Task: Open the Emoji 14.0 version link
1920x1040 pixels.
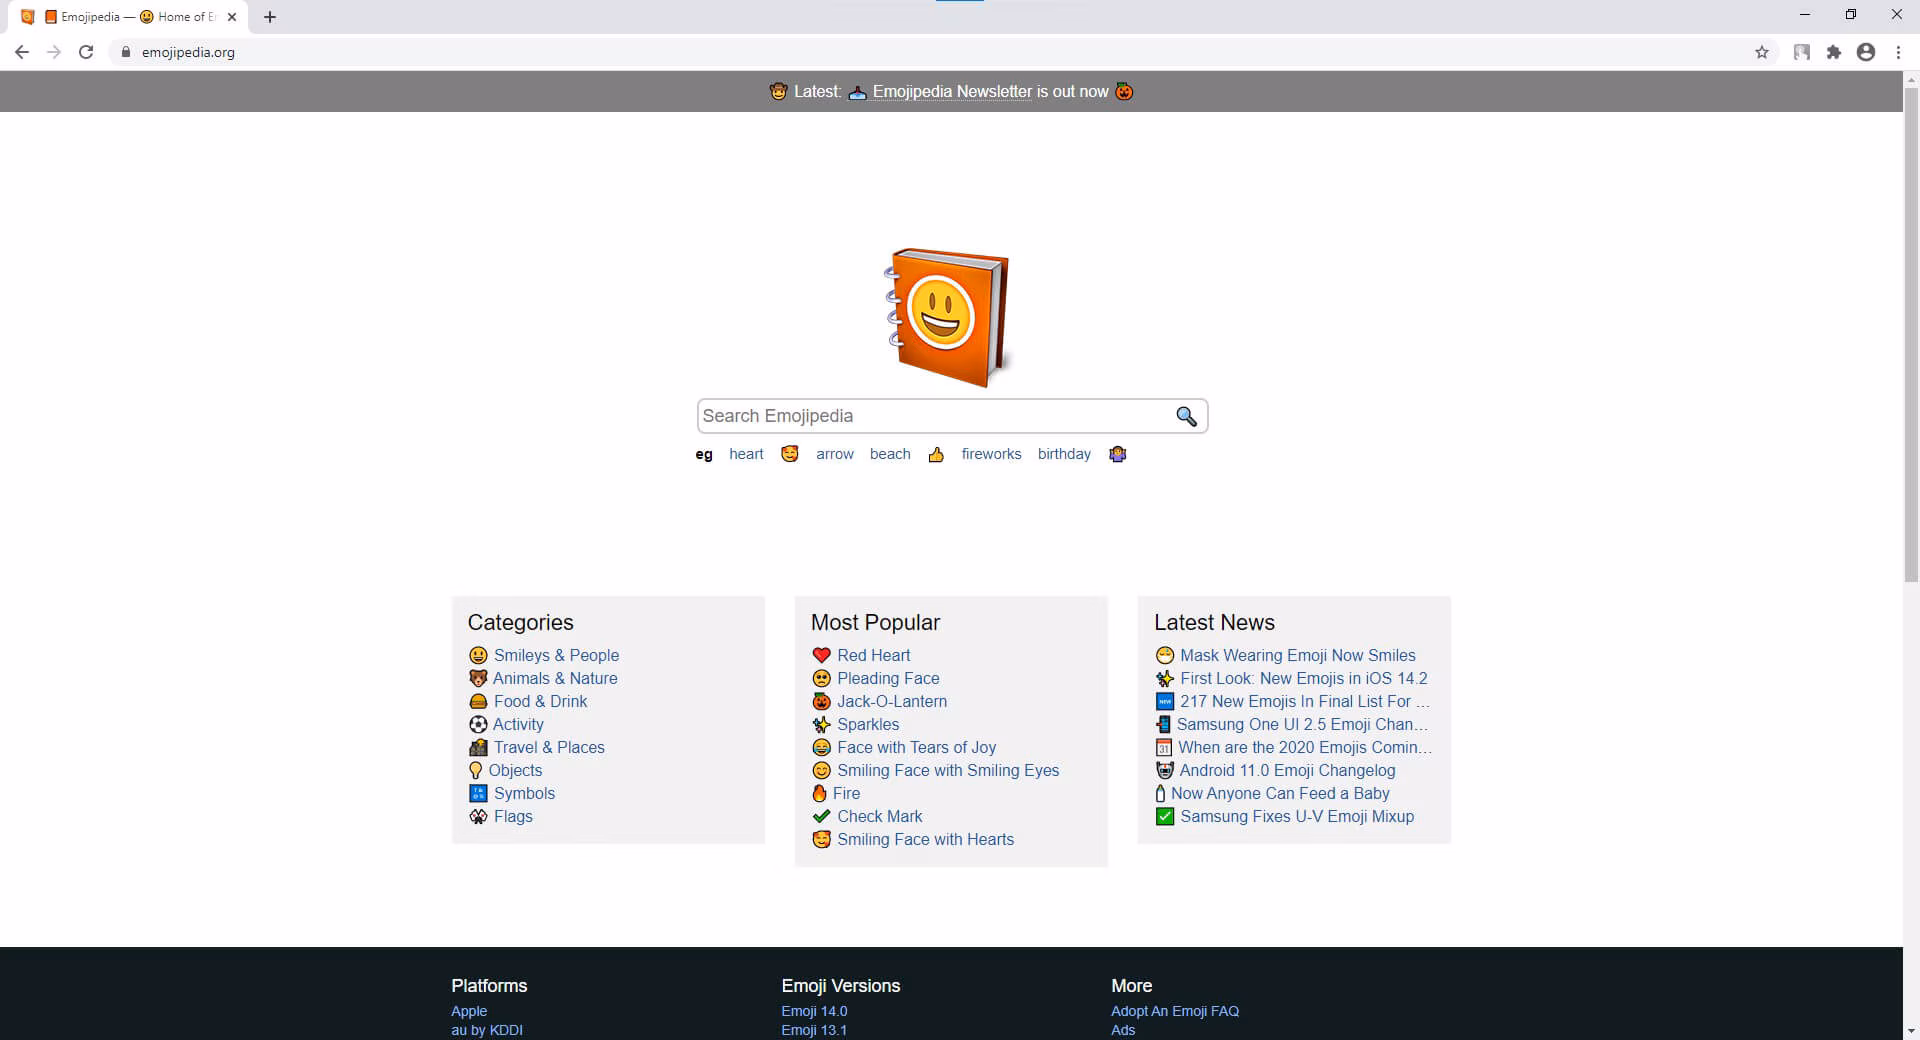Action: [x=814, y=1011]
